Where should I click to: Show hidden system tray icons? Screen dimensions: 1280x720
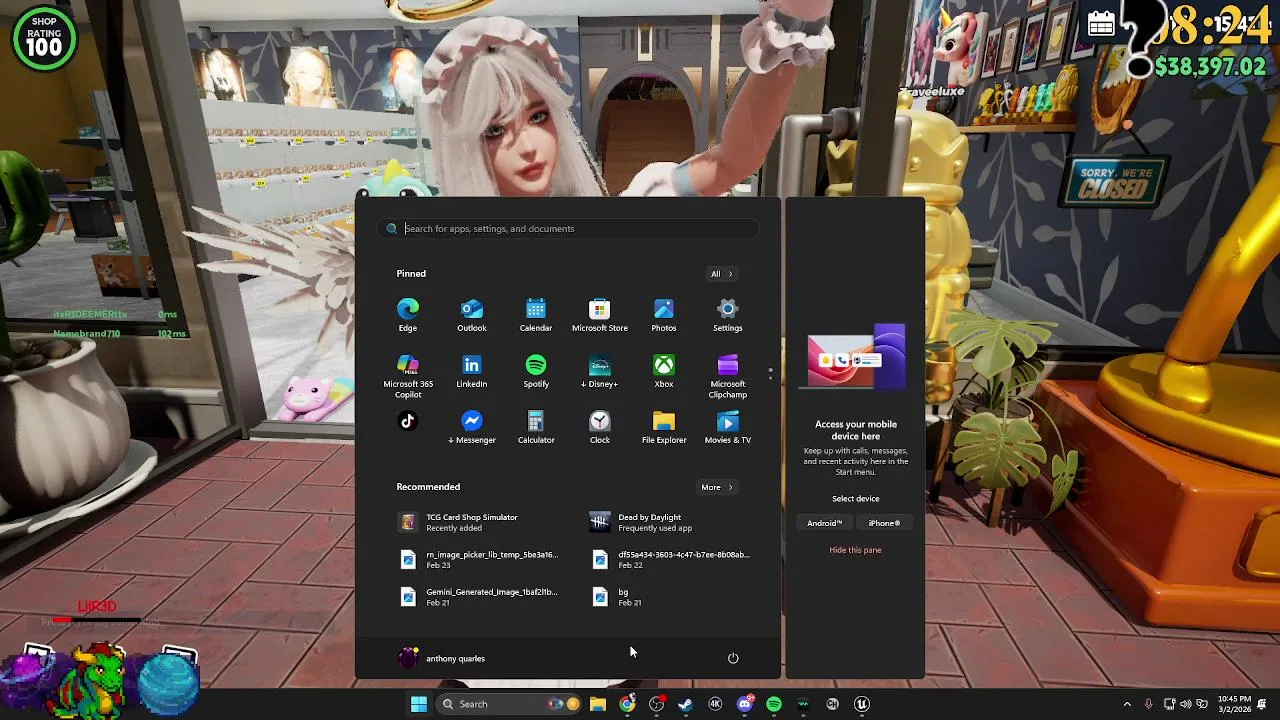pyautogui.click(x=1127, y=704)
